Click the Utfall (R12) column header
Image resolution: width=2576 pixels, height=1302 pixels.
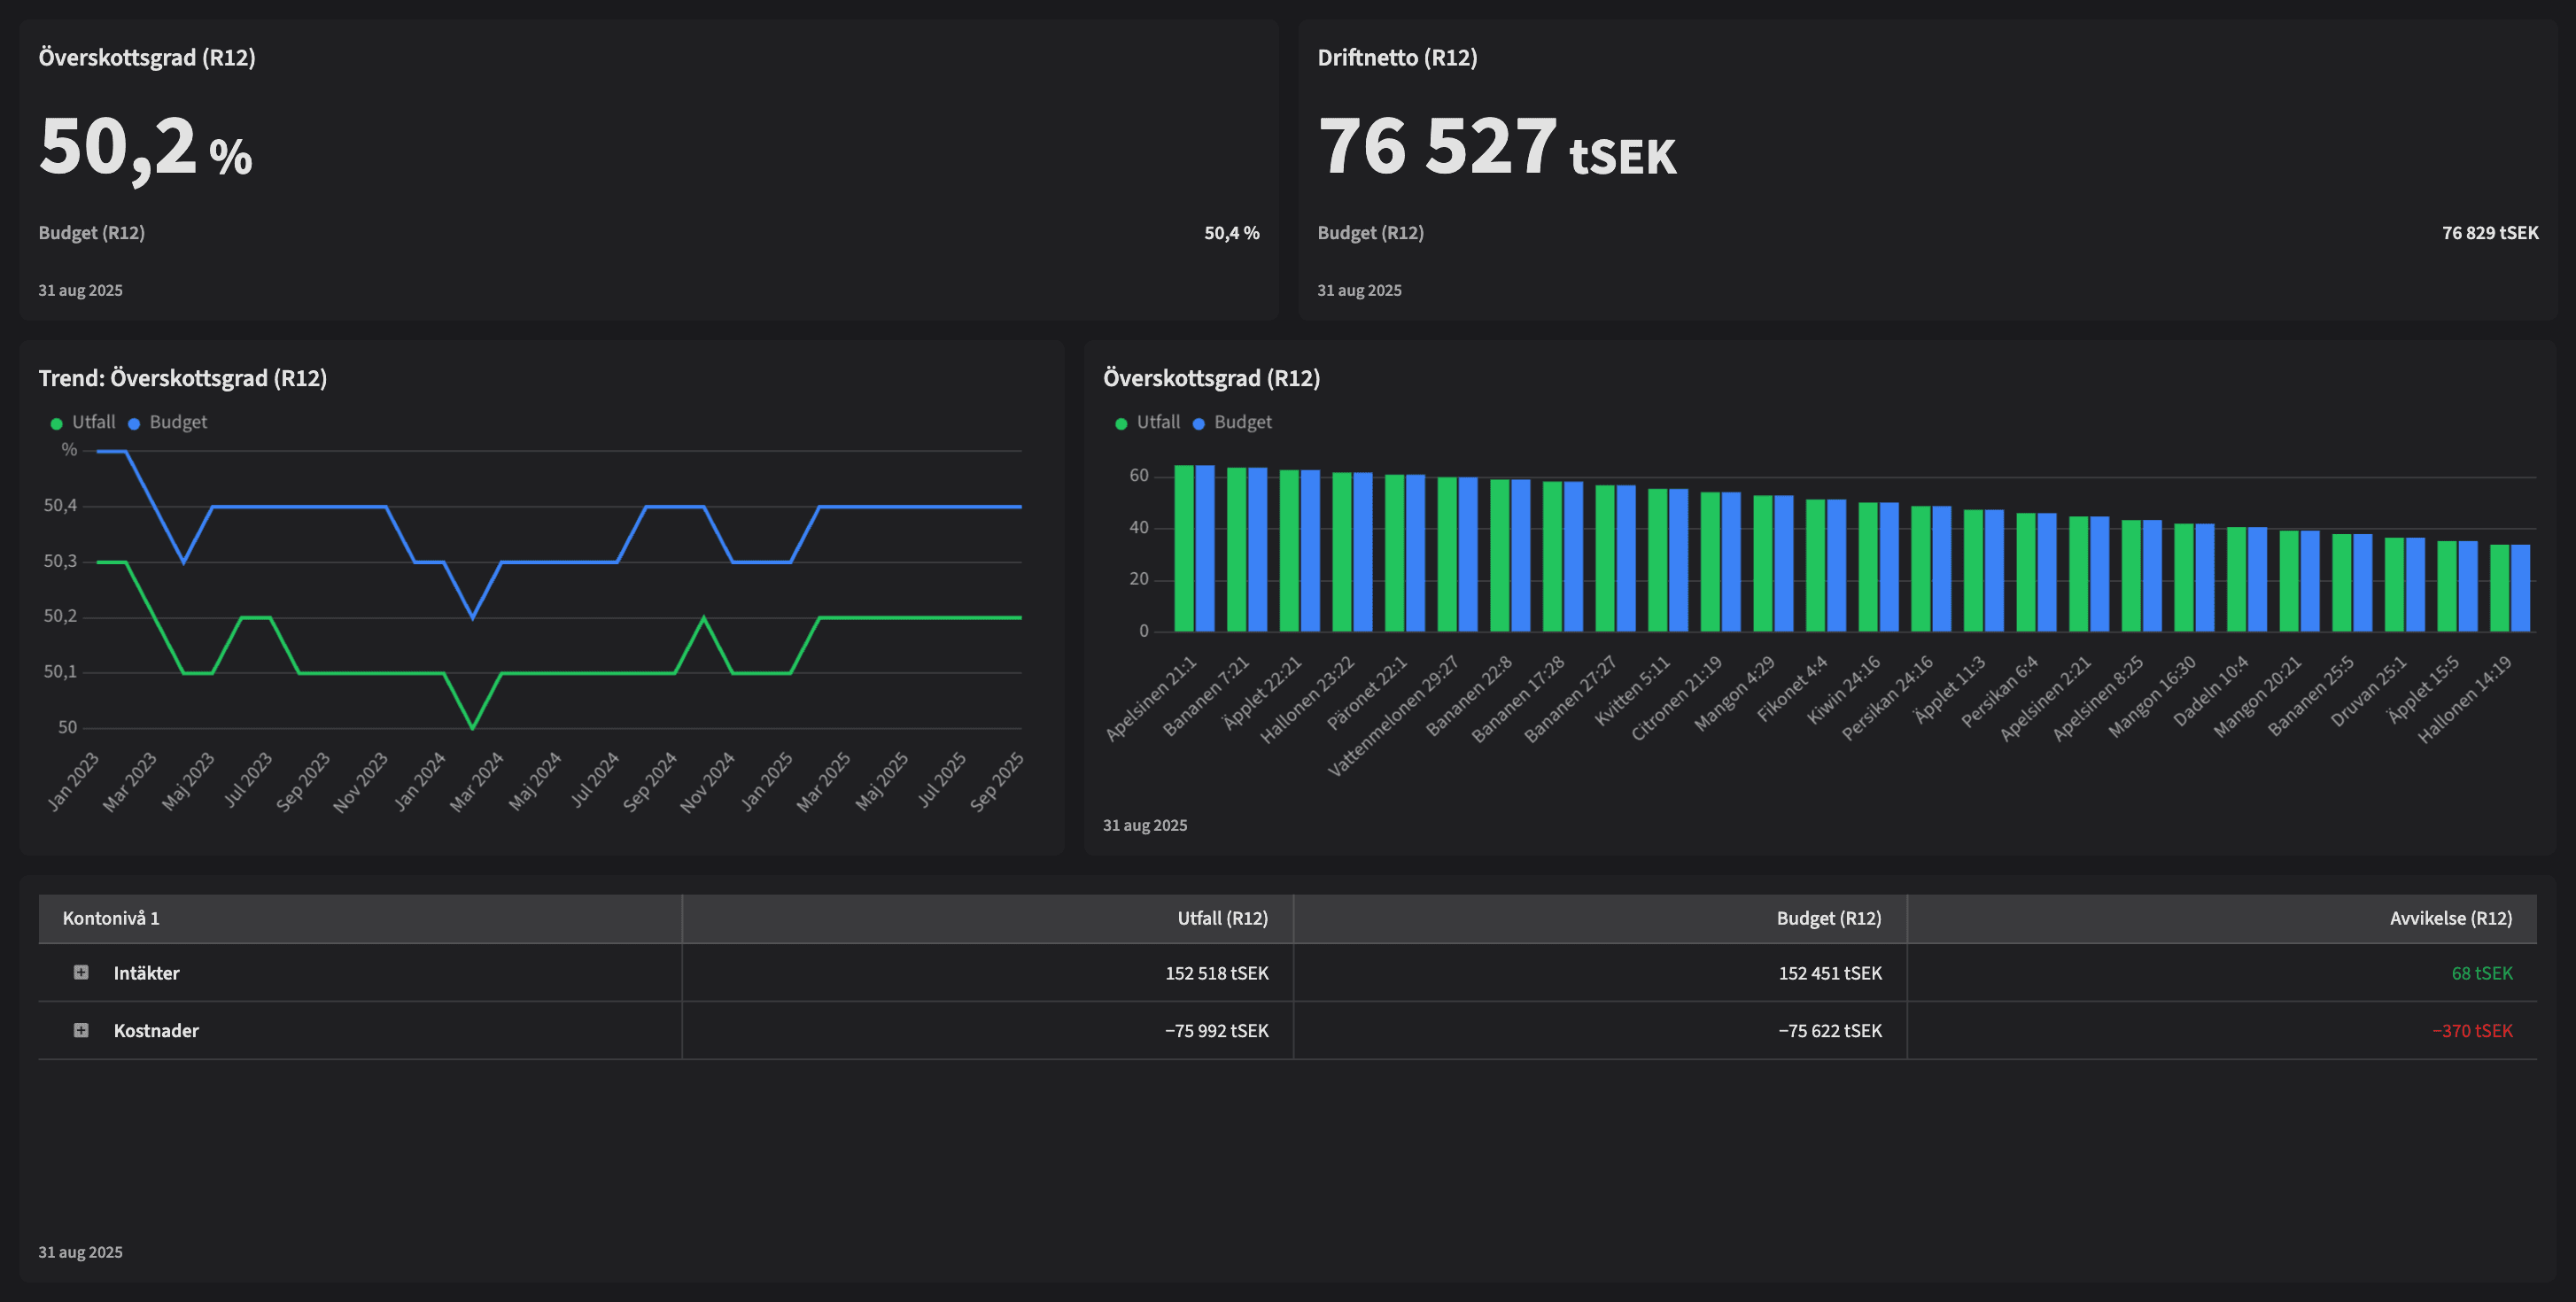(1222, 918)
